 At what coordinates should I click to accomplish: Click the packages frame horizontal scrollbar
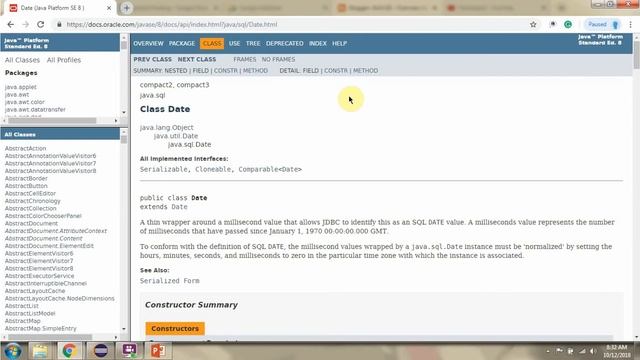(52, 121)
